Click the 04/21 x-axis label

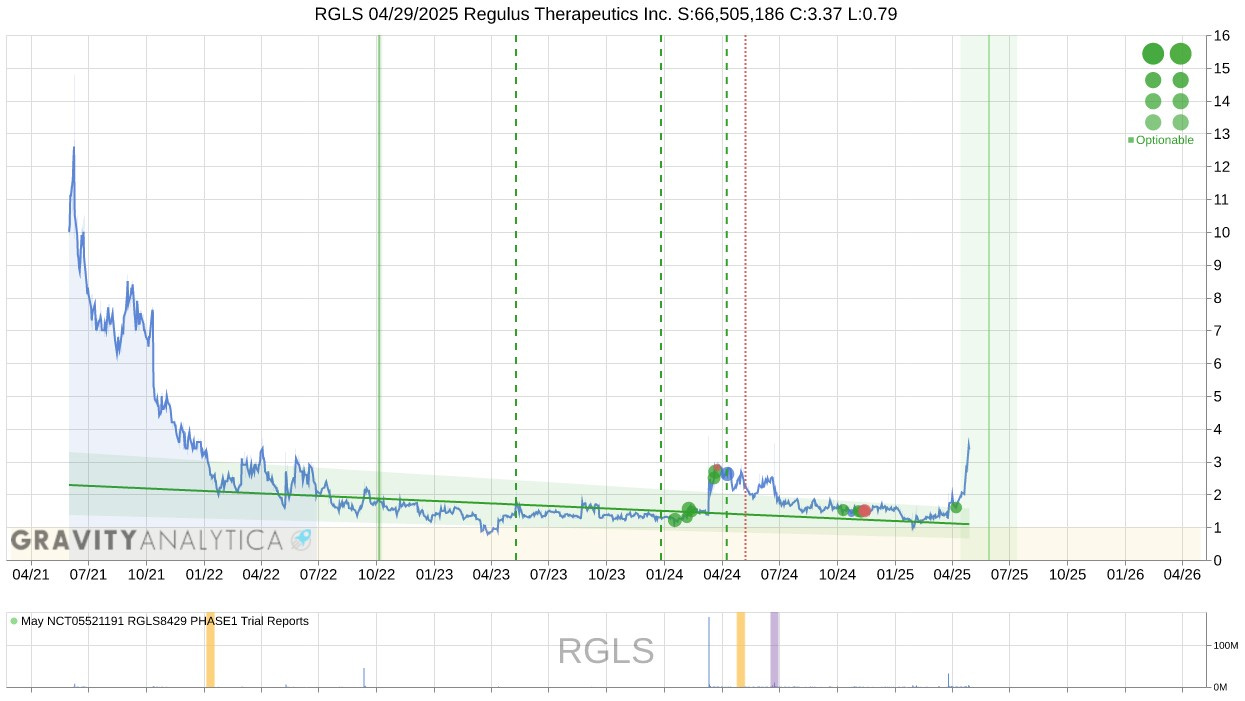pos(31,575)
